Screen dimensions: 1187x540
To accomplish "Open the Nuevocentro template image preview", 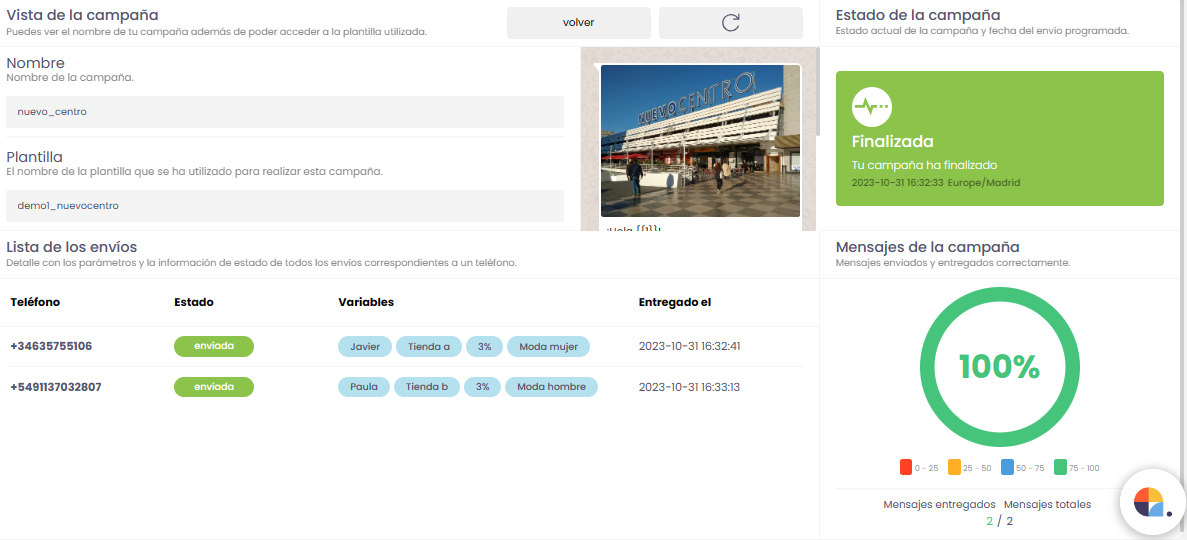I will (700, 140).
